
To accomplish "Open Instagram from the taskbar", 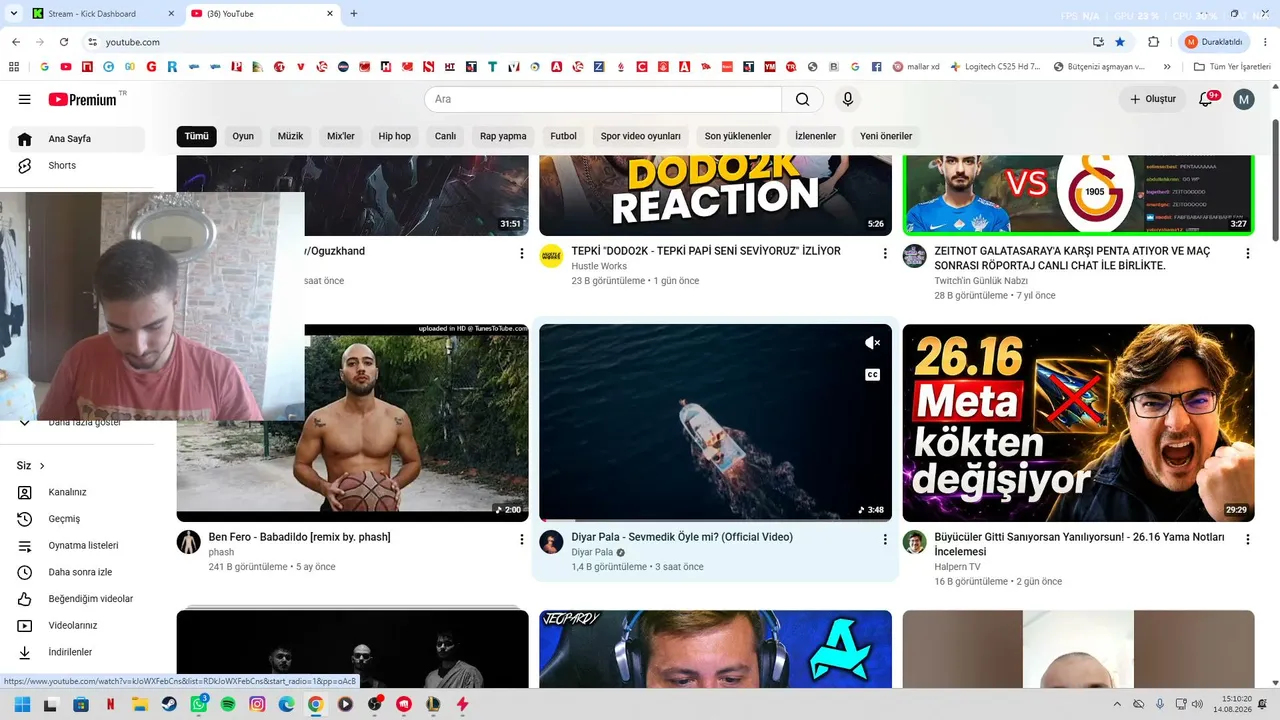I will (257, 704).
